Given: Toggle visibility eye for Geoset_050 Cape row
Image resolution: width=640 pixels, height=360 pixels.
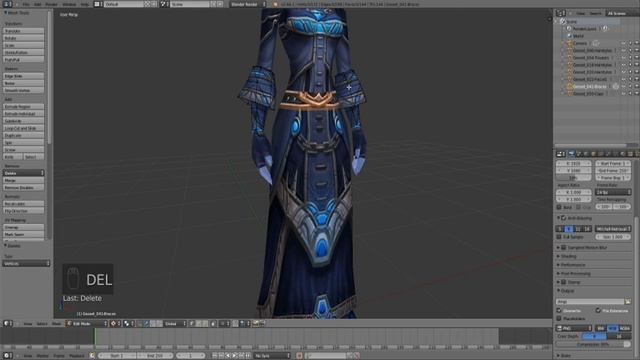Looking at the screenshot, I should click(x=623, y=93).
